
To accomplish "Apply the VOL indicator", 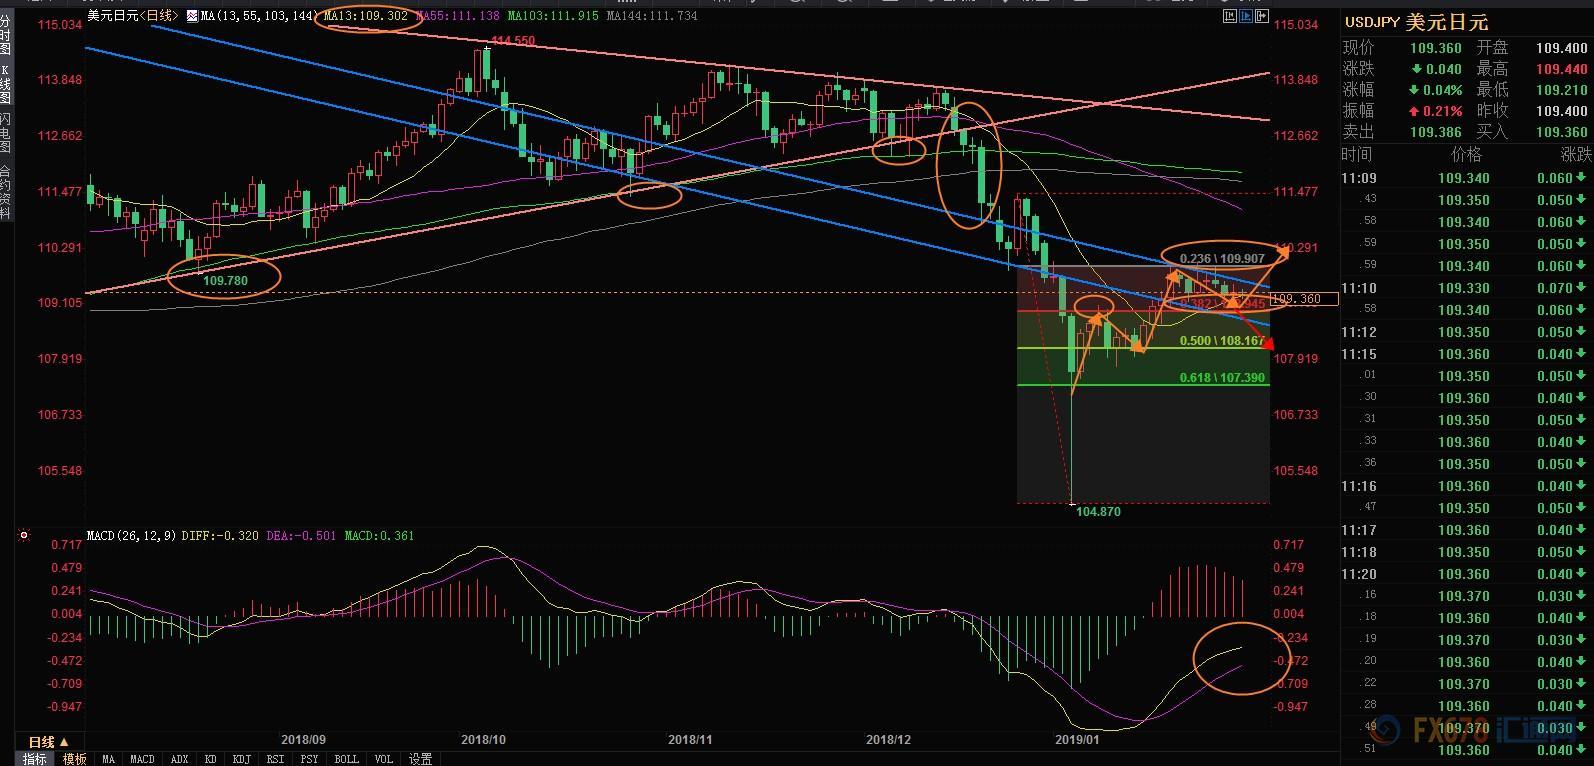I will 384,759.
